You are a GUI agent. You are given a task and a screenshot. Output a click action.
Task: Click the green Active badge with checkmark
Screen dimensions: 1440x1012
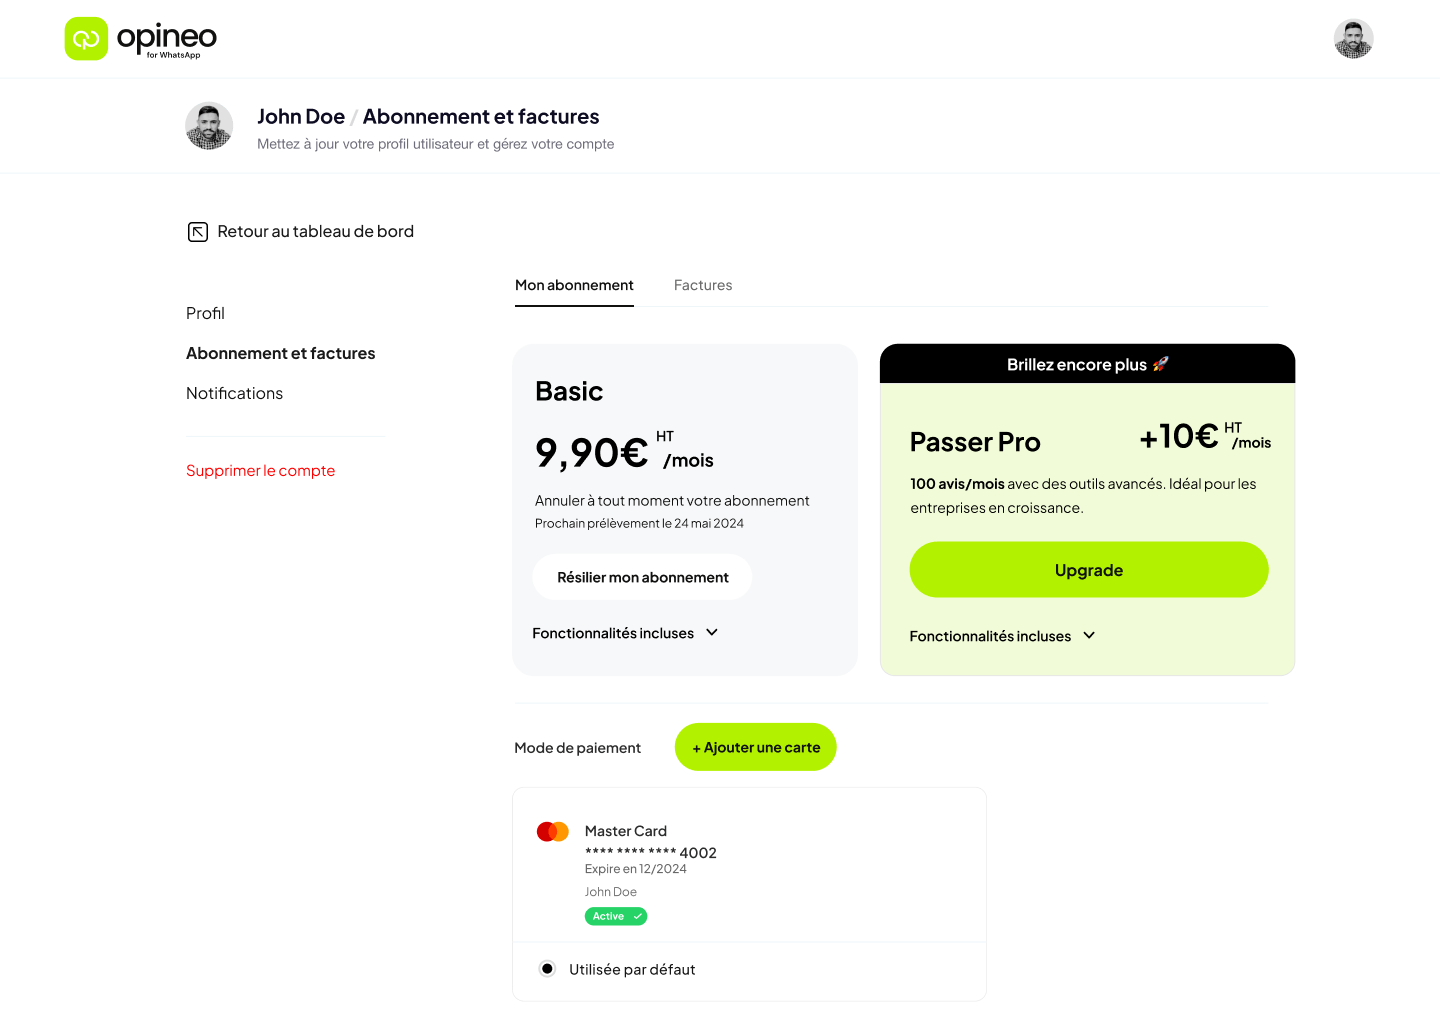(616, 915)
